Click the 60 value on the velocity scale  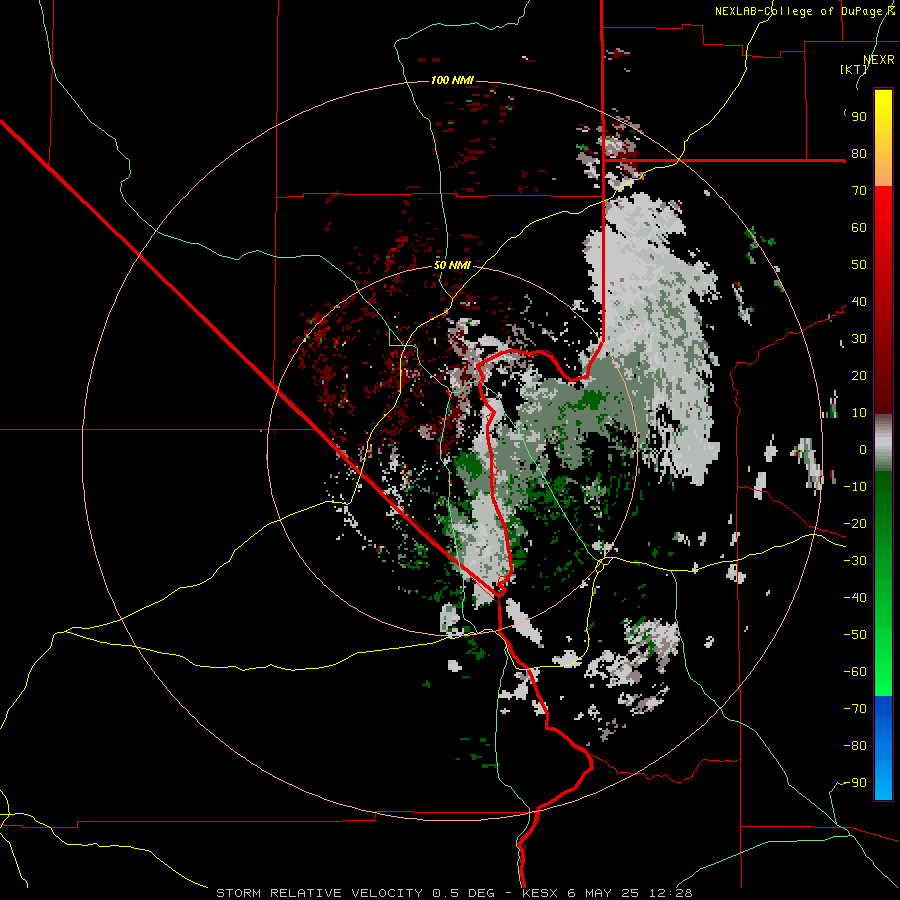[x=859, y=228]
